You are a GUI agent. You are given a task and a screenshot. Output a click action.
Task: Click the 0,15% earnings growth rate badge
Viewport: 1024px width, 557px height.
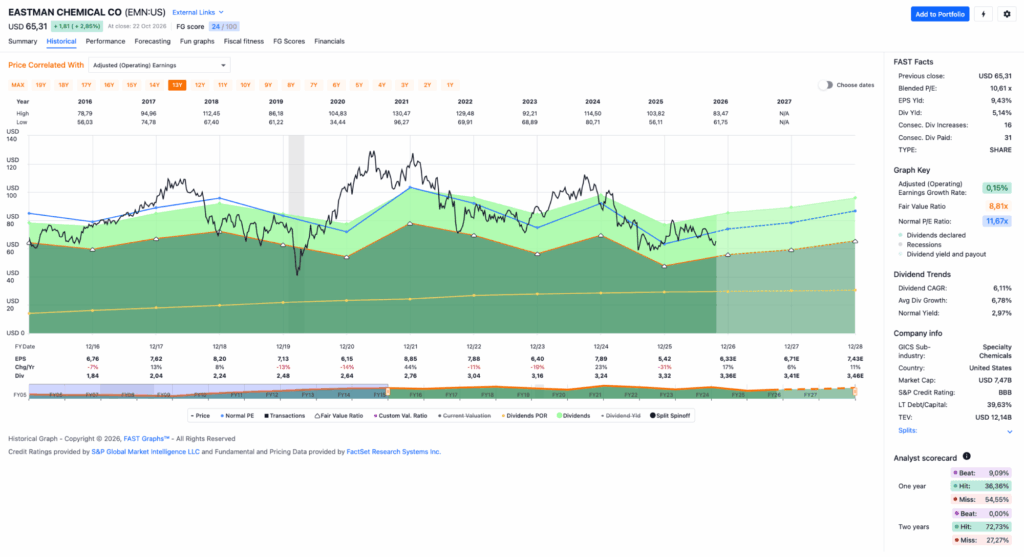pyautogui.click(x=997, y=188)
